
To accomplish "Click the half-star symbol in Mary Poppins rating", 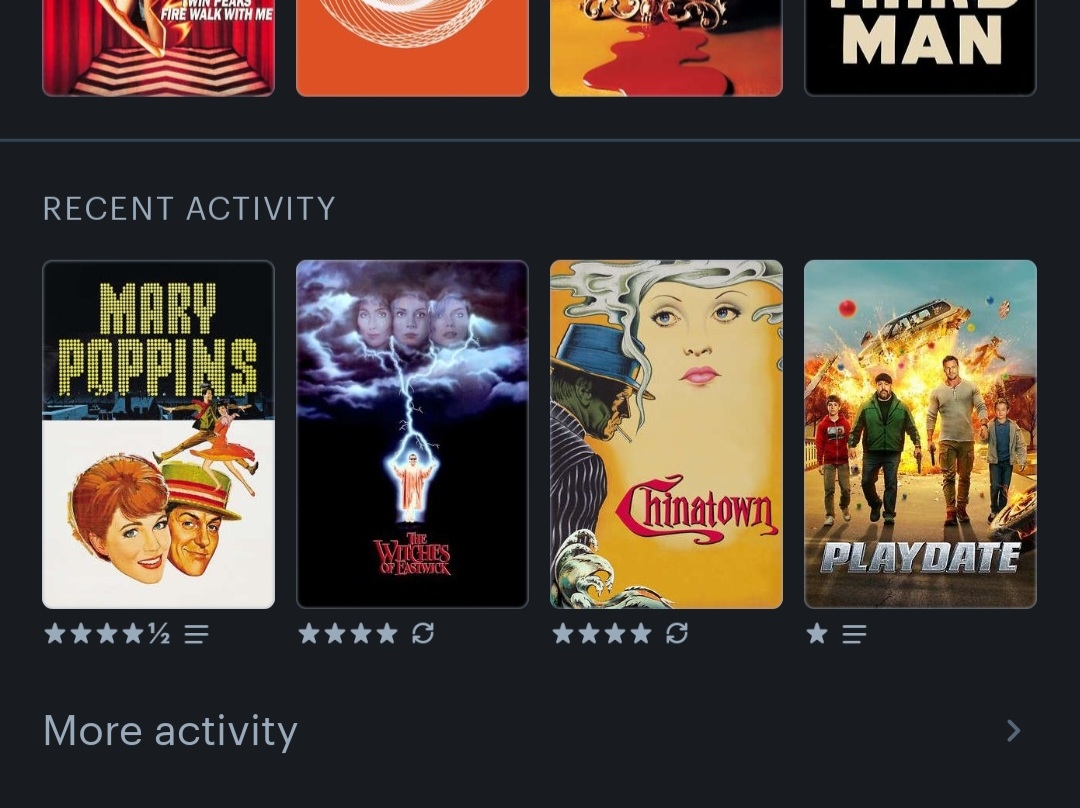I will pyautogui.click(x=160, y=634).
